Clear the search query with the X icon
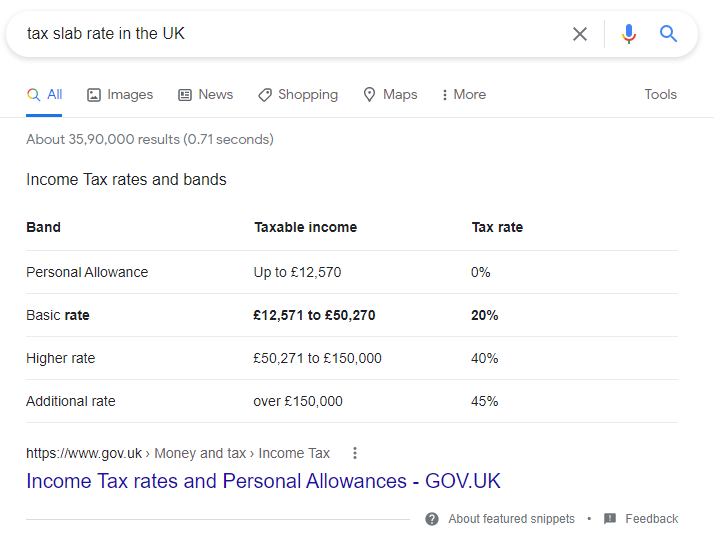This screenshot has width=714, height=548. click(x=580, y=34)
